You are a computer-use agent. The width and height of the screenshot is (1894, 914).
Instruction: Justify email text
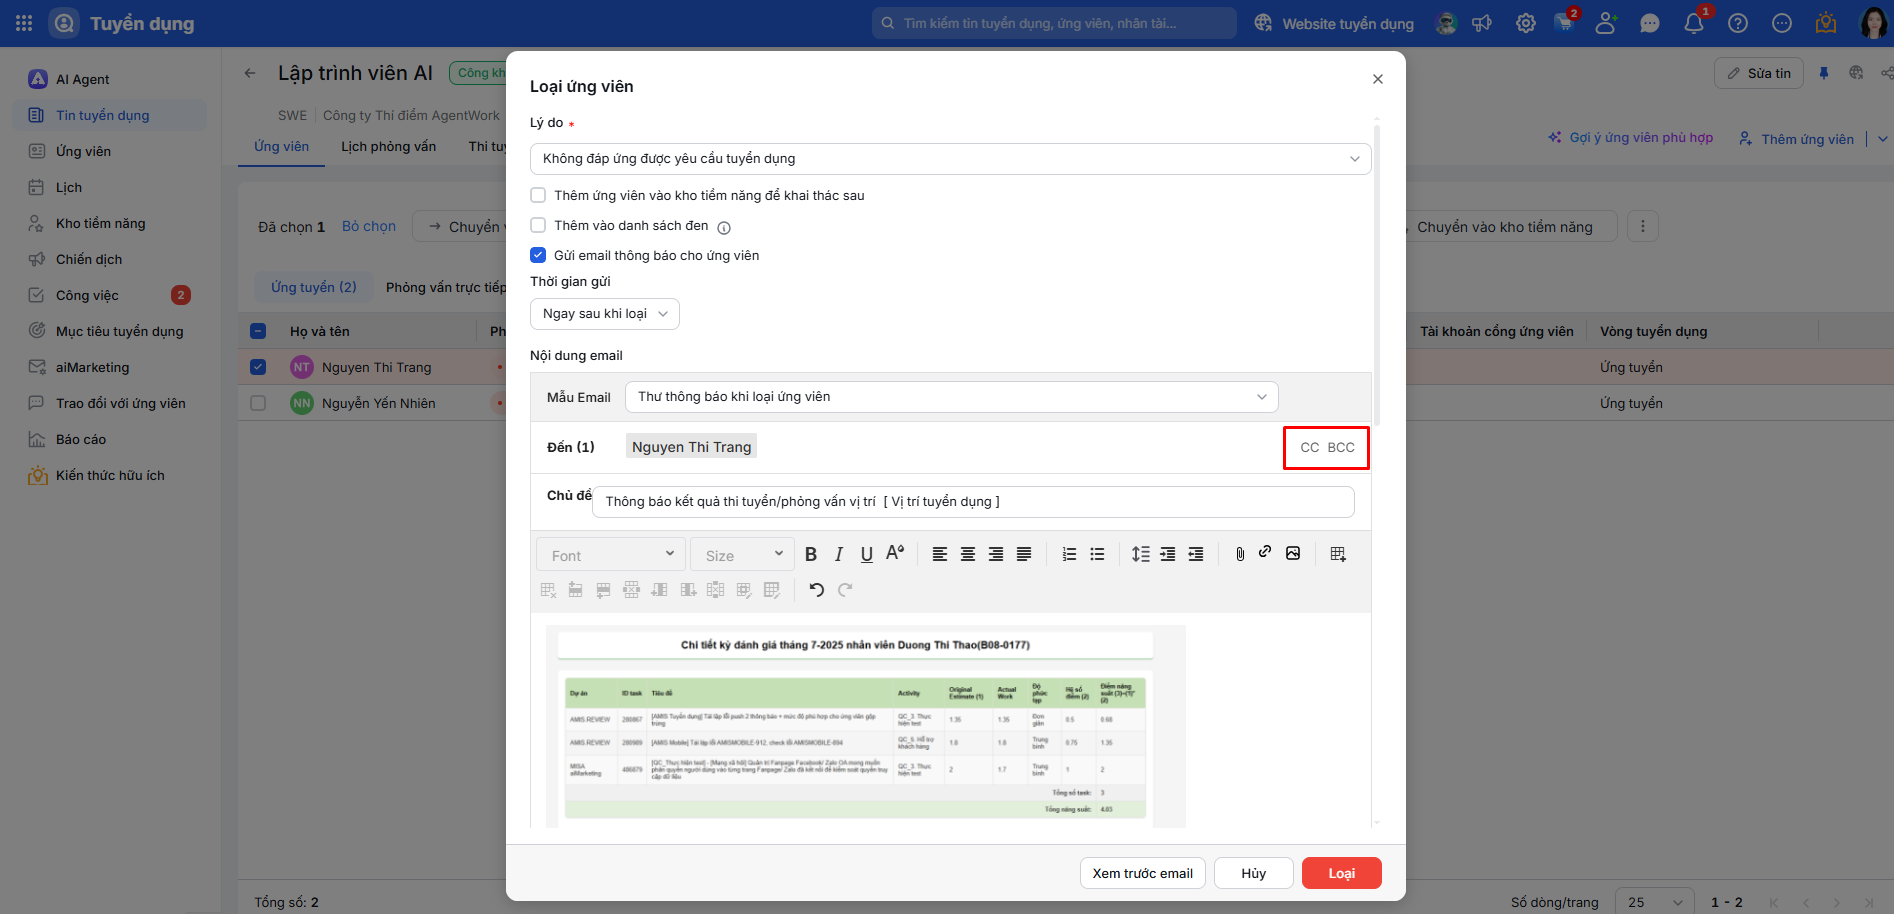[1024, 554]
